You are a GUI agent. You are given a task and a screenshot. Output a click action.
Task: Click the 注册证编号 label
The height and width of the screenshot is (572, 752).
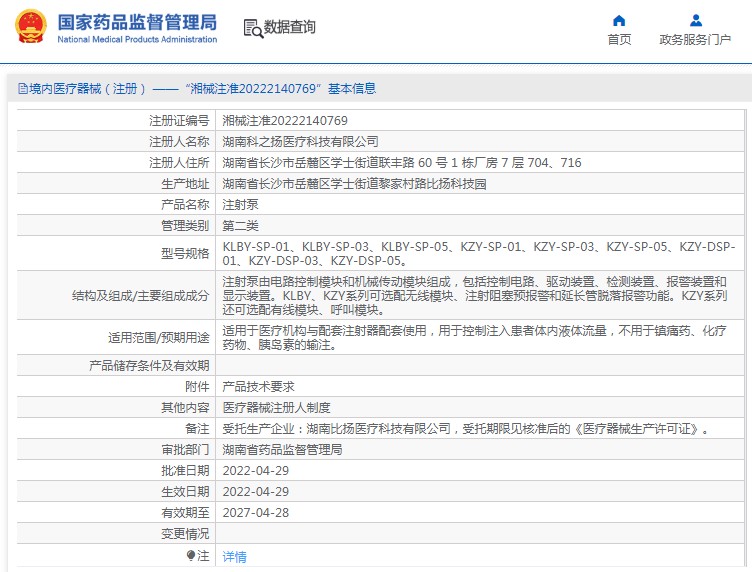tap(179, 120)
